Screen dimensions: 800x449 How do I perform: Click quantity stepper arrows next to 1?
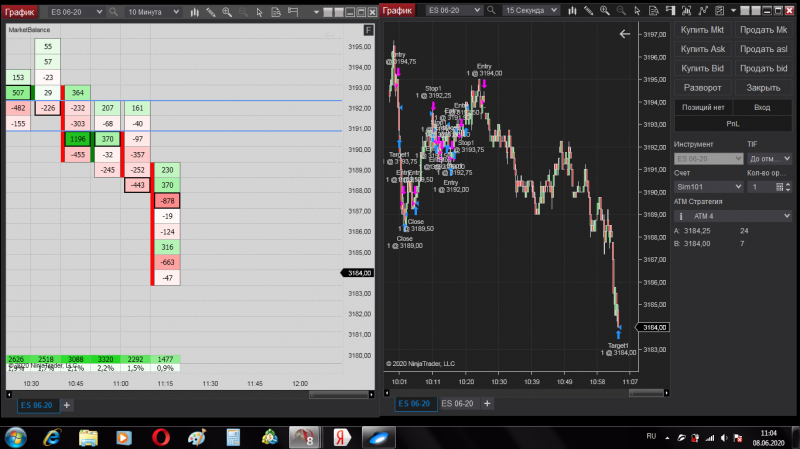pyautogui.click(x=788, y=187)
